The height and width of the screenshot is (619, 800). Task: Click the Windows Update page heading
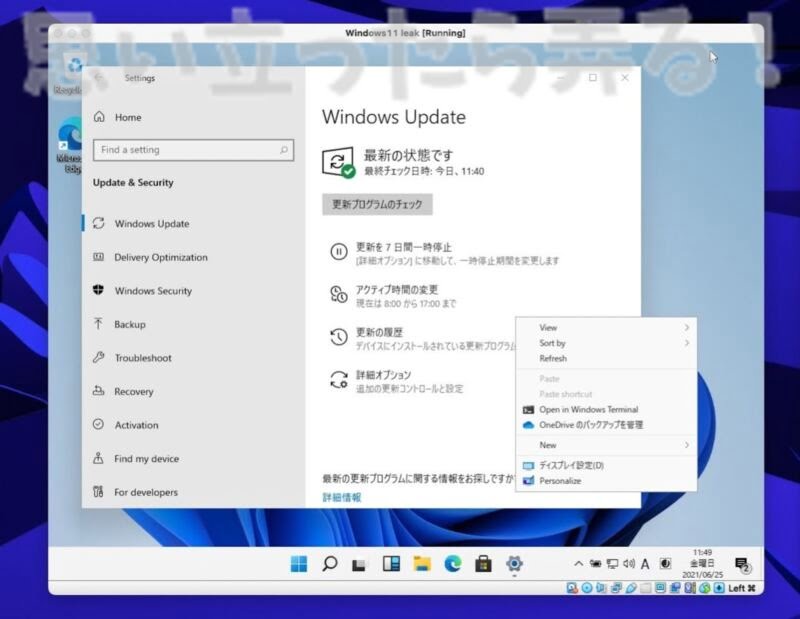click(394, 117)
